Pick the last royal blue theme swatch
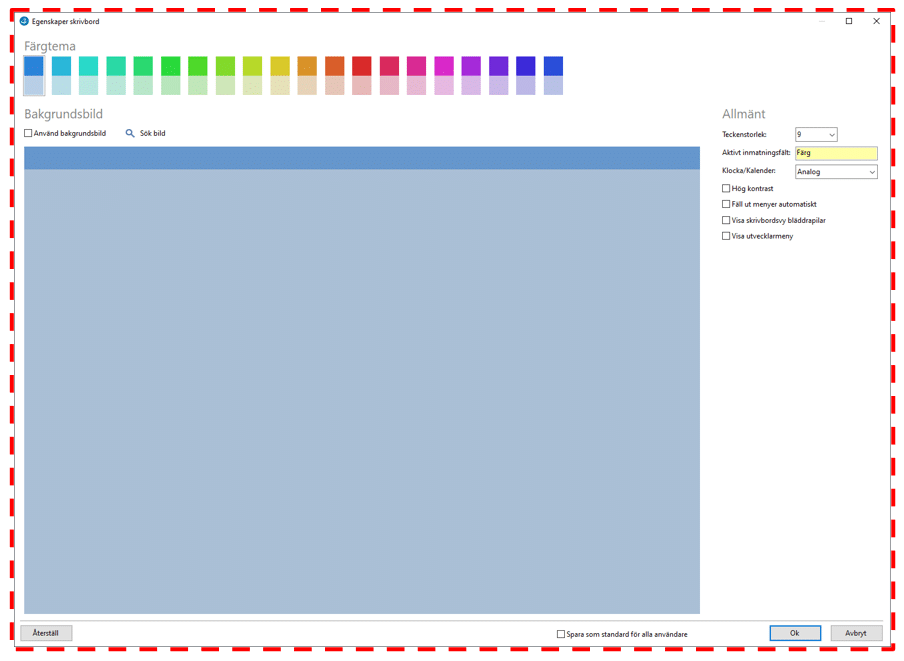The height and width of the screenshot is (661, 904). [x=553, y=75]
